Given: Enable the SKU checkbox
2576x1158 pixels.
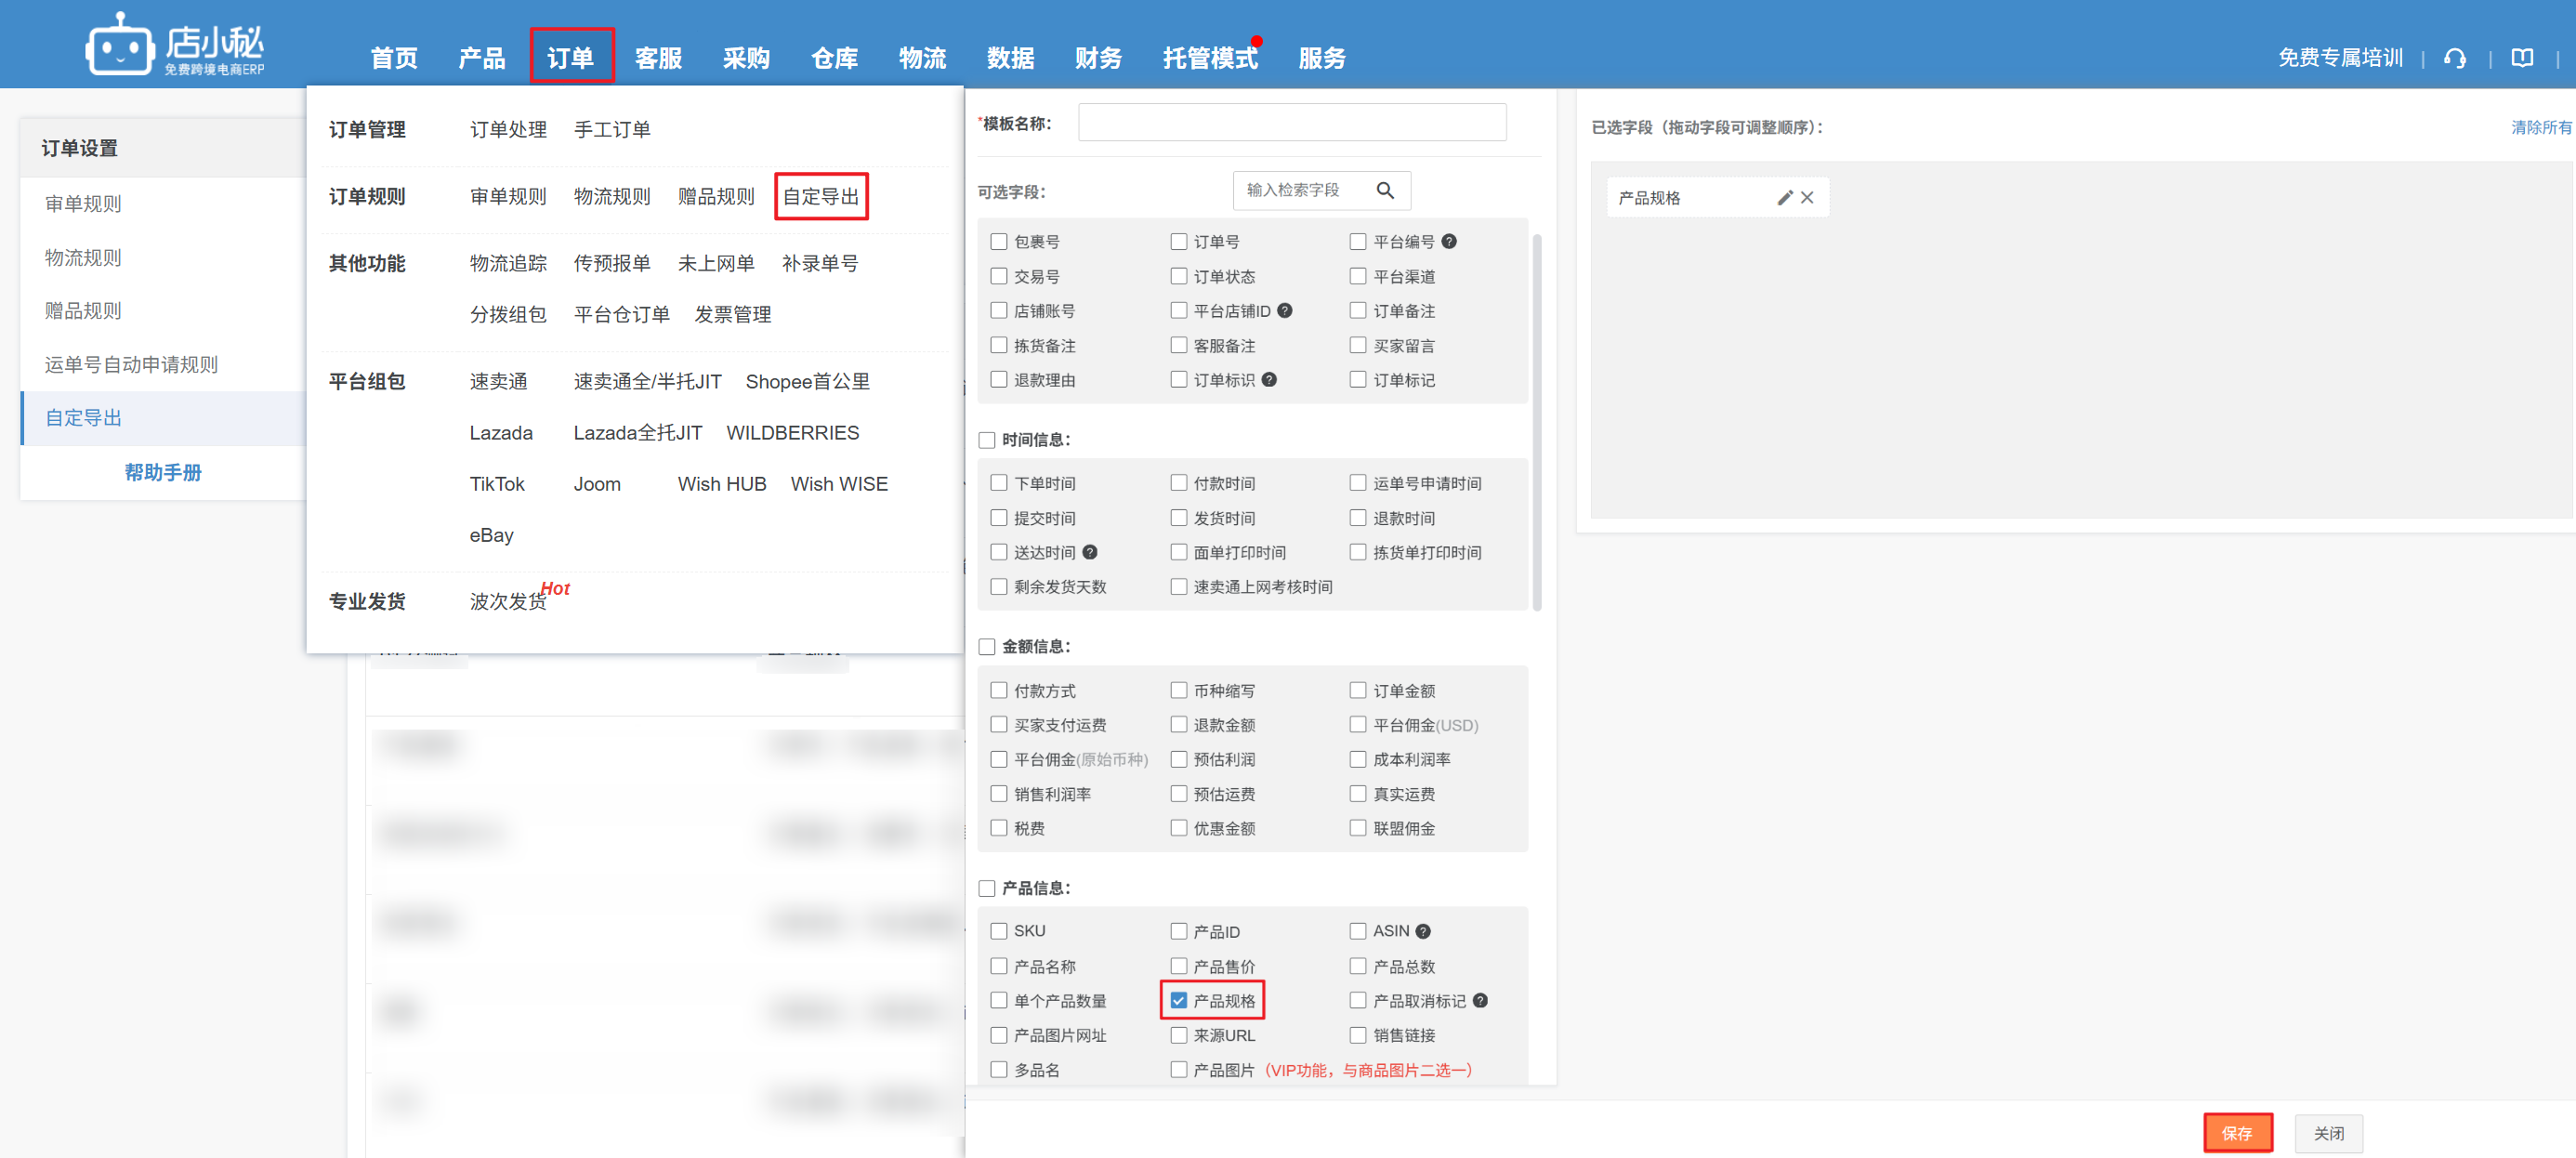Looking at the screenshot, I should coord(998,931).
